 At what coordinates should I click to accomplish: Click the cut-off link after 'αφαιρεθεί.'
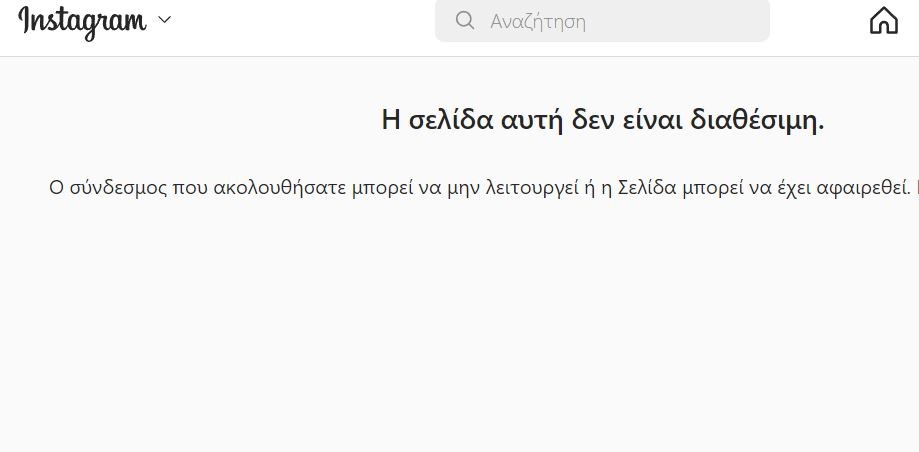[x=916, y=188]
